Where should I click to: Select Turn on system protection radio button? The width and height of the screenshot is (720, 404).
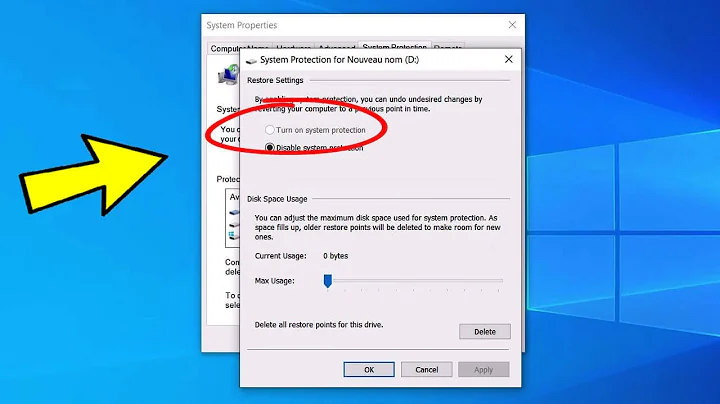click(x=270, y=130)
